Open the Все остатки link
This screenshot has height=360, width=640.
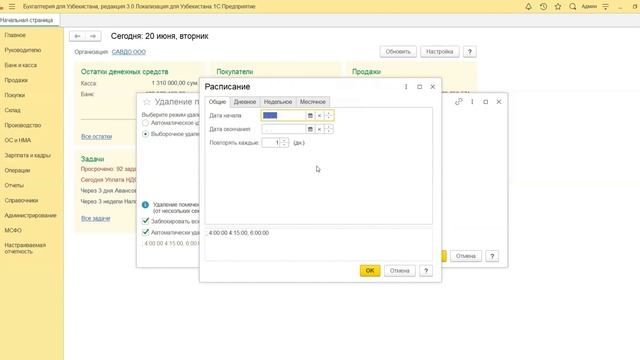96,137
